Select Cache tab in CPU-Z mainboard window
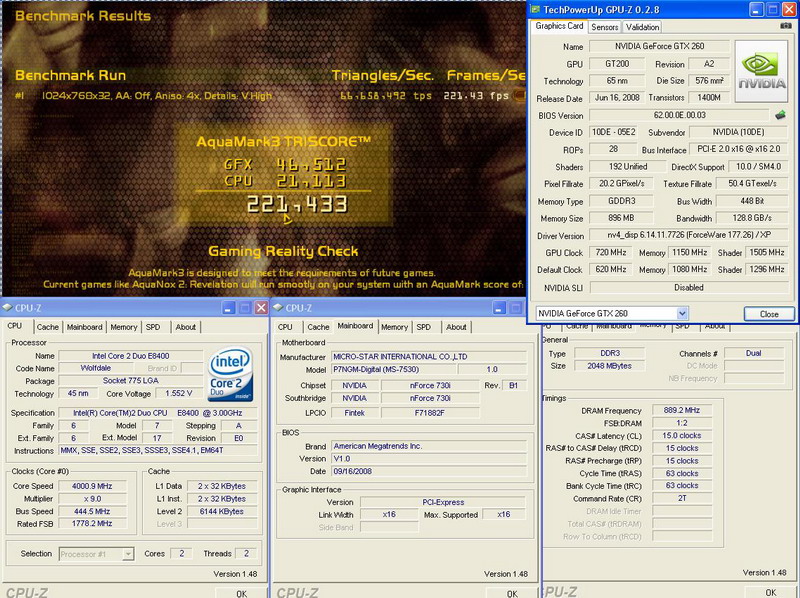This screenshot has height=598, width=800. point(318,327)
